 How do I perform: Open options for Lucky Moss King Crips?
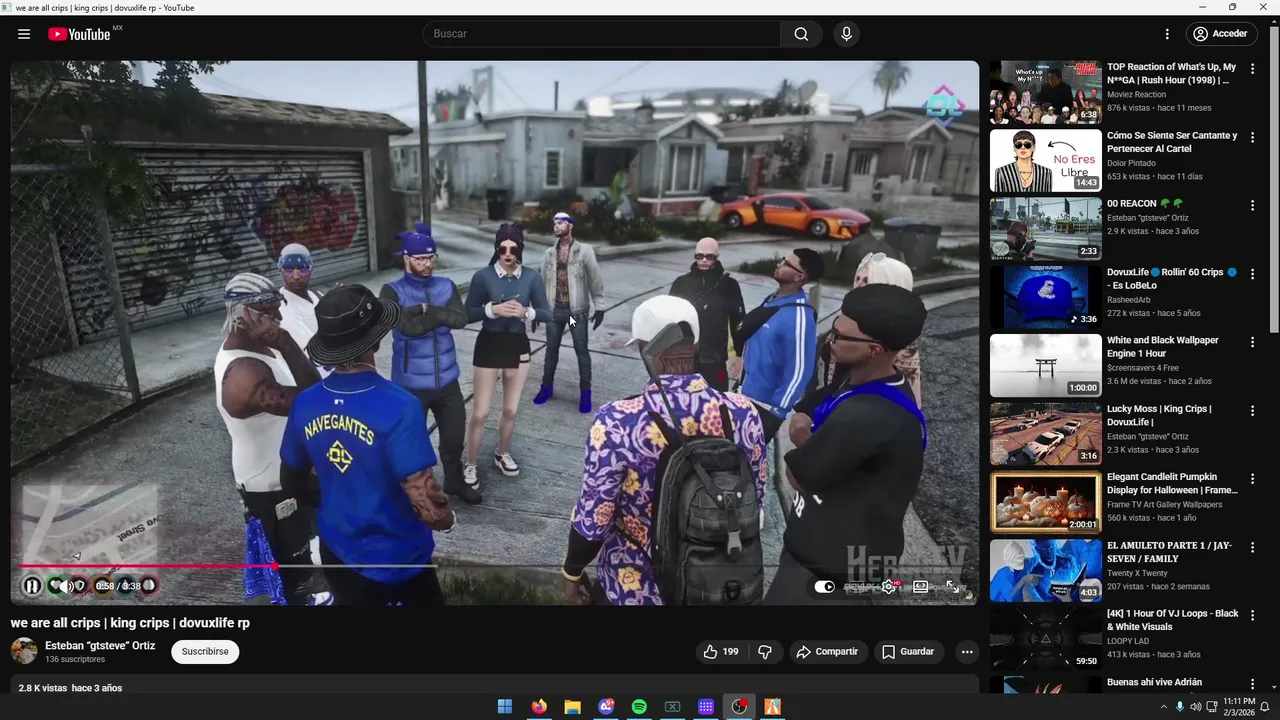pos(1252,410)
